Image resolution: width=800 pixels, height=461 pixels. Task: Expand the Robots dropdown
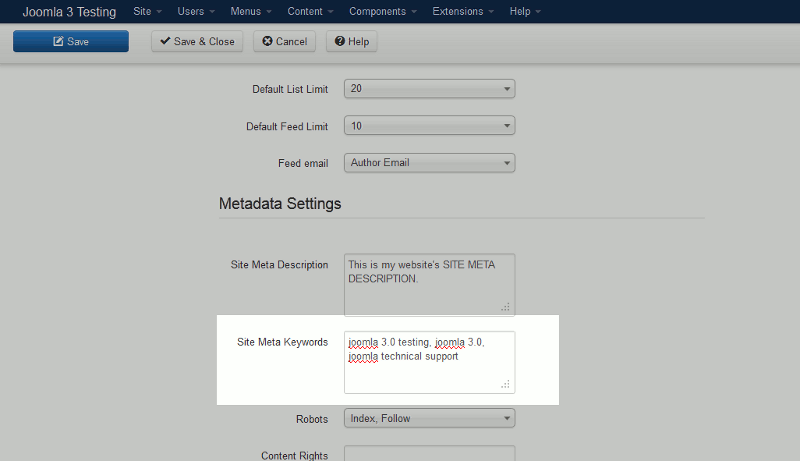[x=430, y=418]
